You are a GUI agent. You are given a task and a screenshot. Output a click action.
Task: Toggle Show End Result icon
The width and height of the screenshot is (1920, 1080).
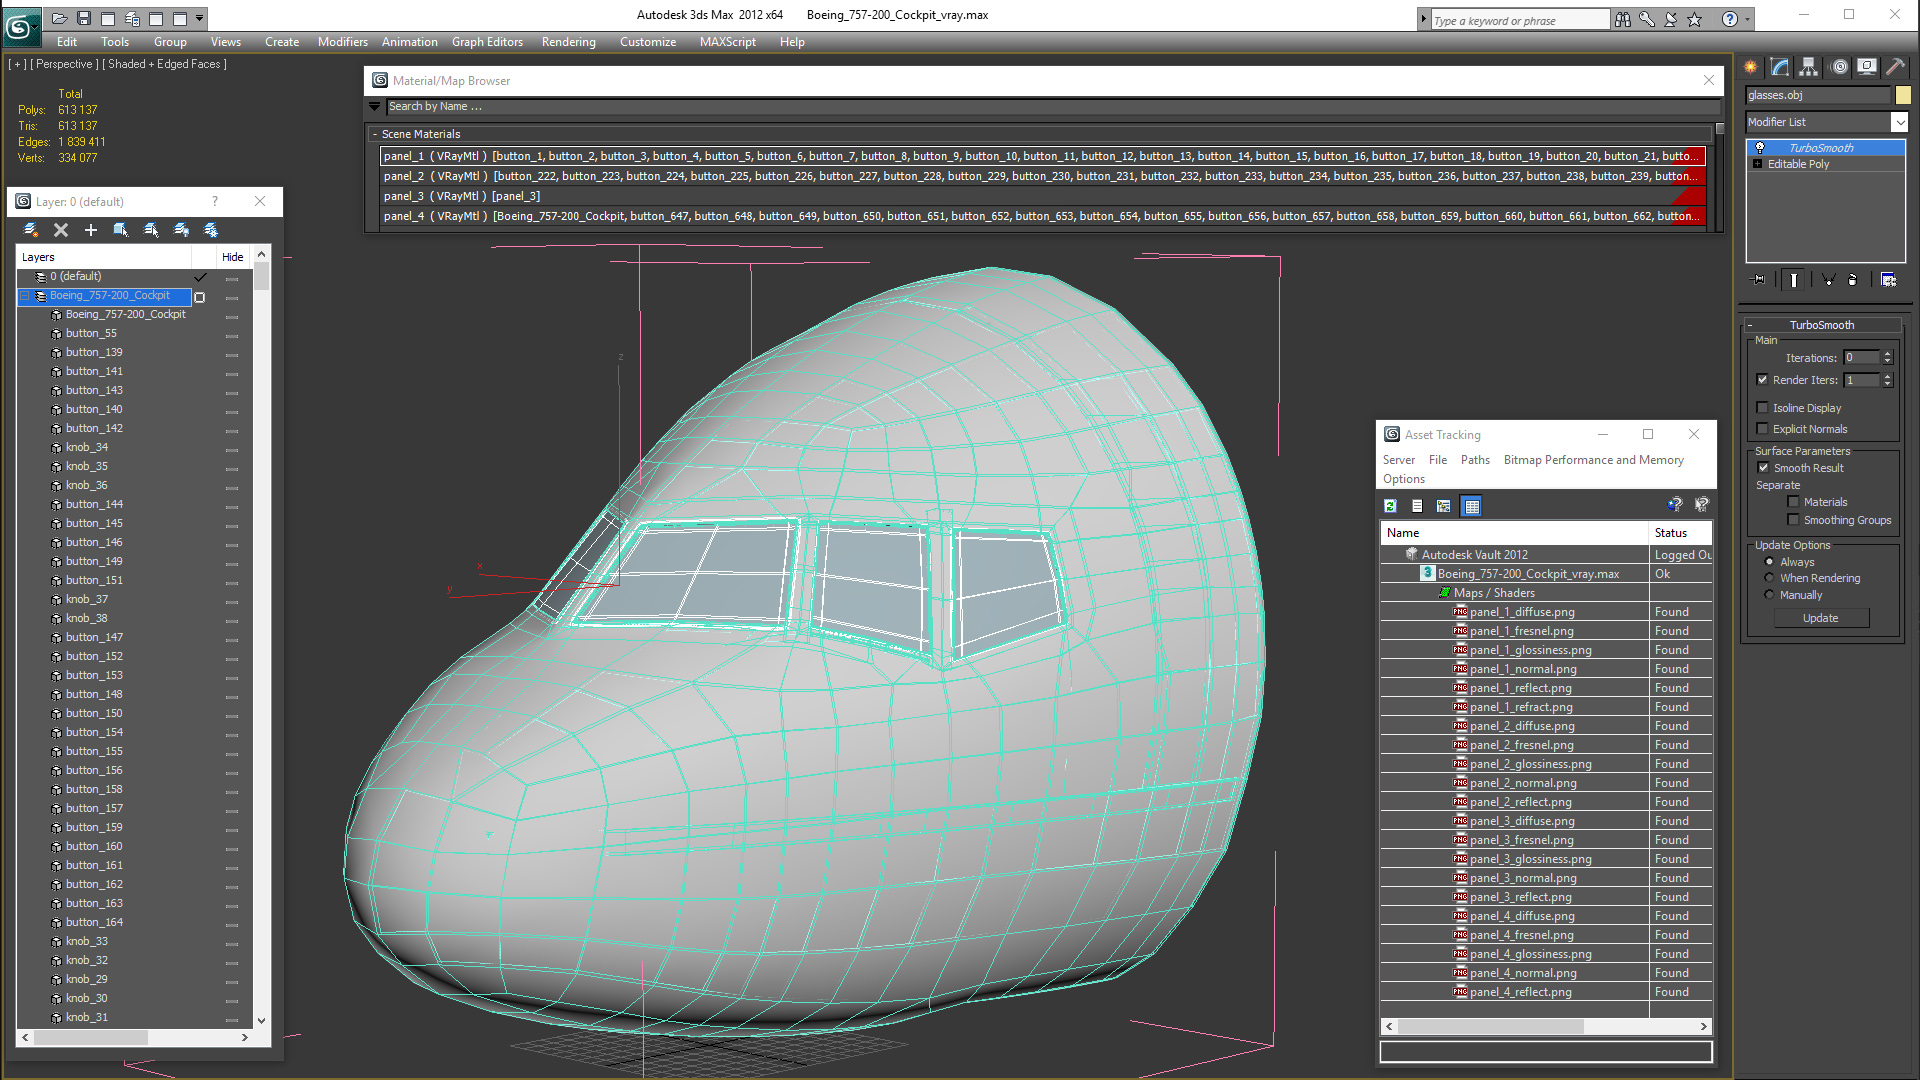(1794, 280)
